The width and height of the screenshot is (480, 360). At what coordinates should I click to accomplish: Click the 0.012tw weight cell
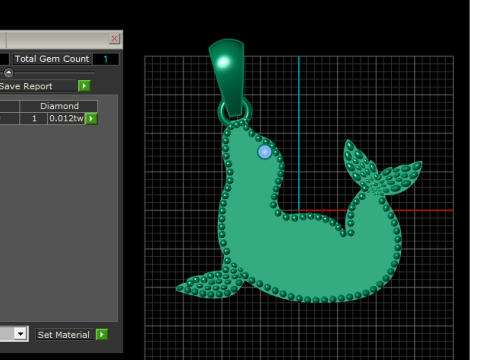(x=66, y=119)
